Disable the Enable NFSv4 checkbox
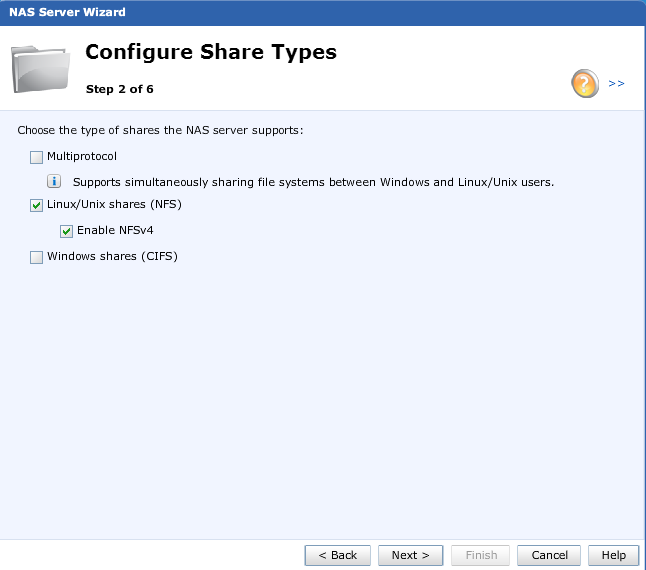The width and height of the screenshot is (646, 570). pos(67,231)
